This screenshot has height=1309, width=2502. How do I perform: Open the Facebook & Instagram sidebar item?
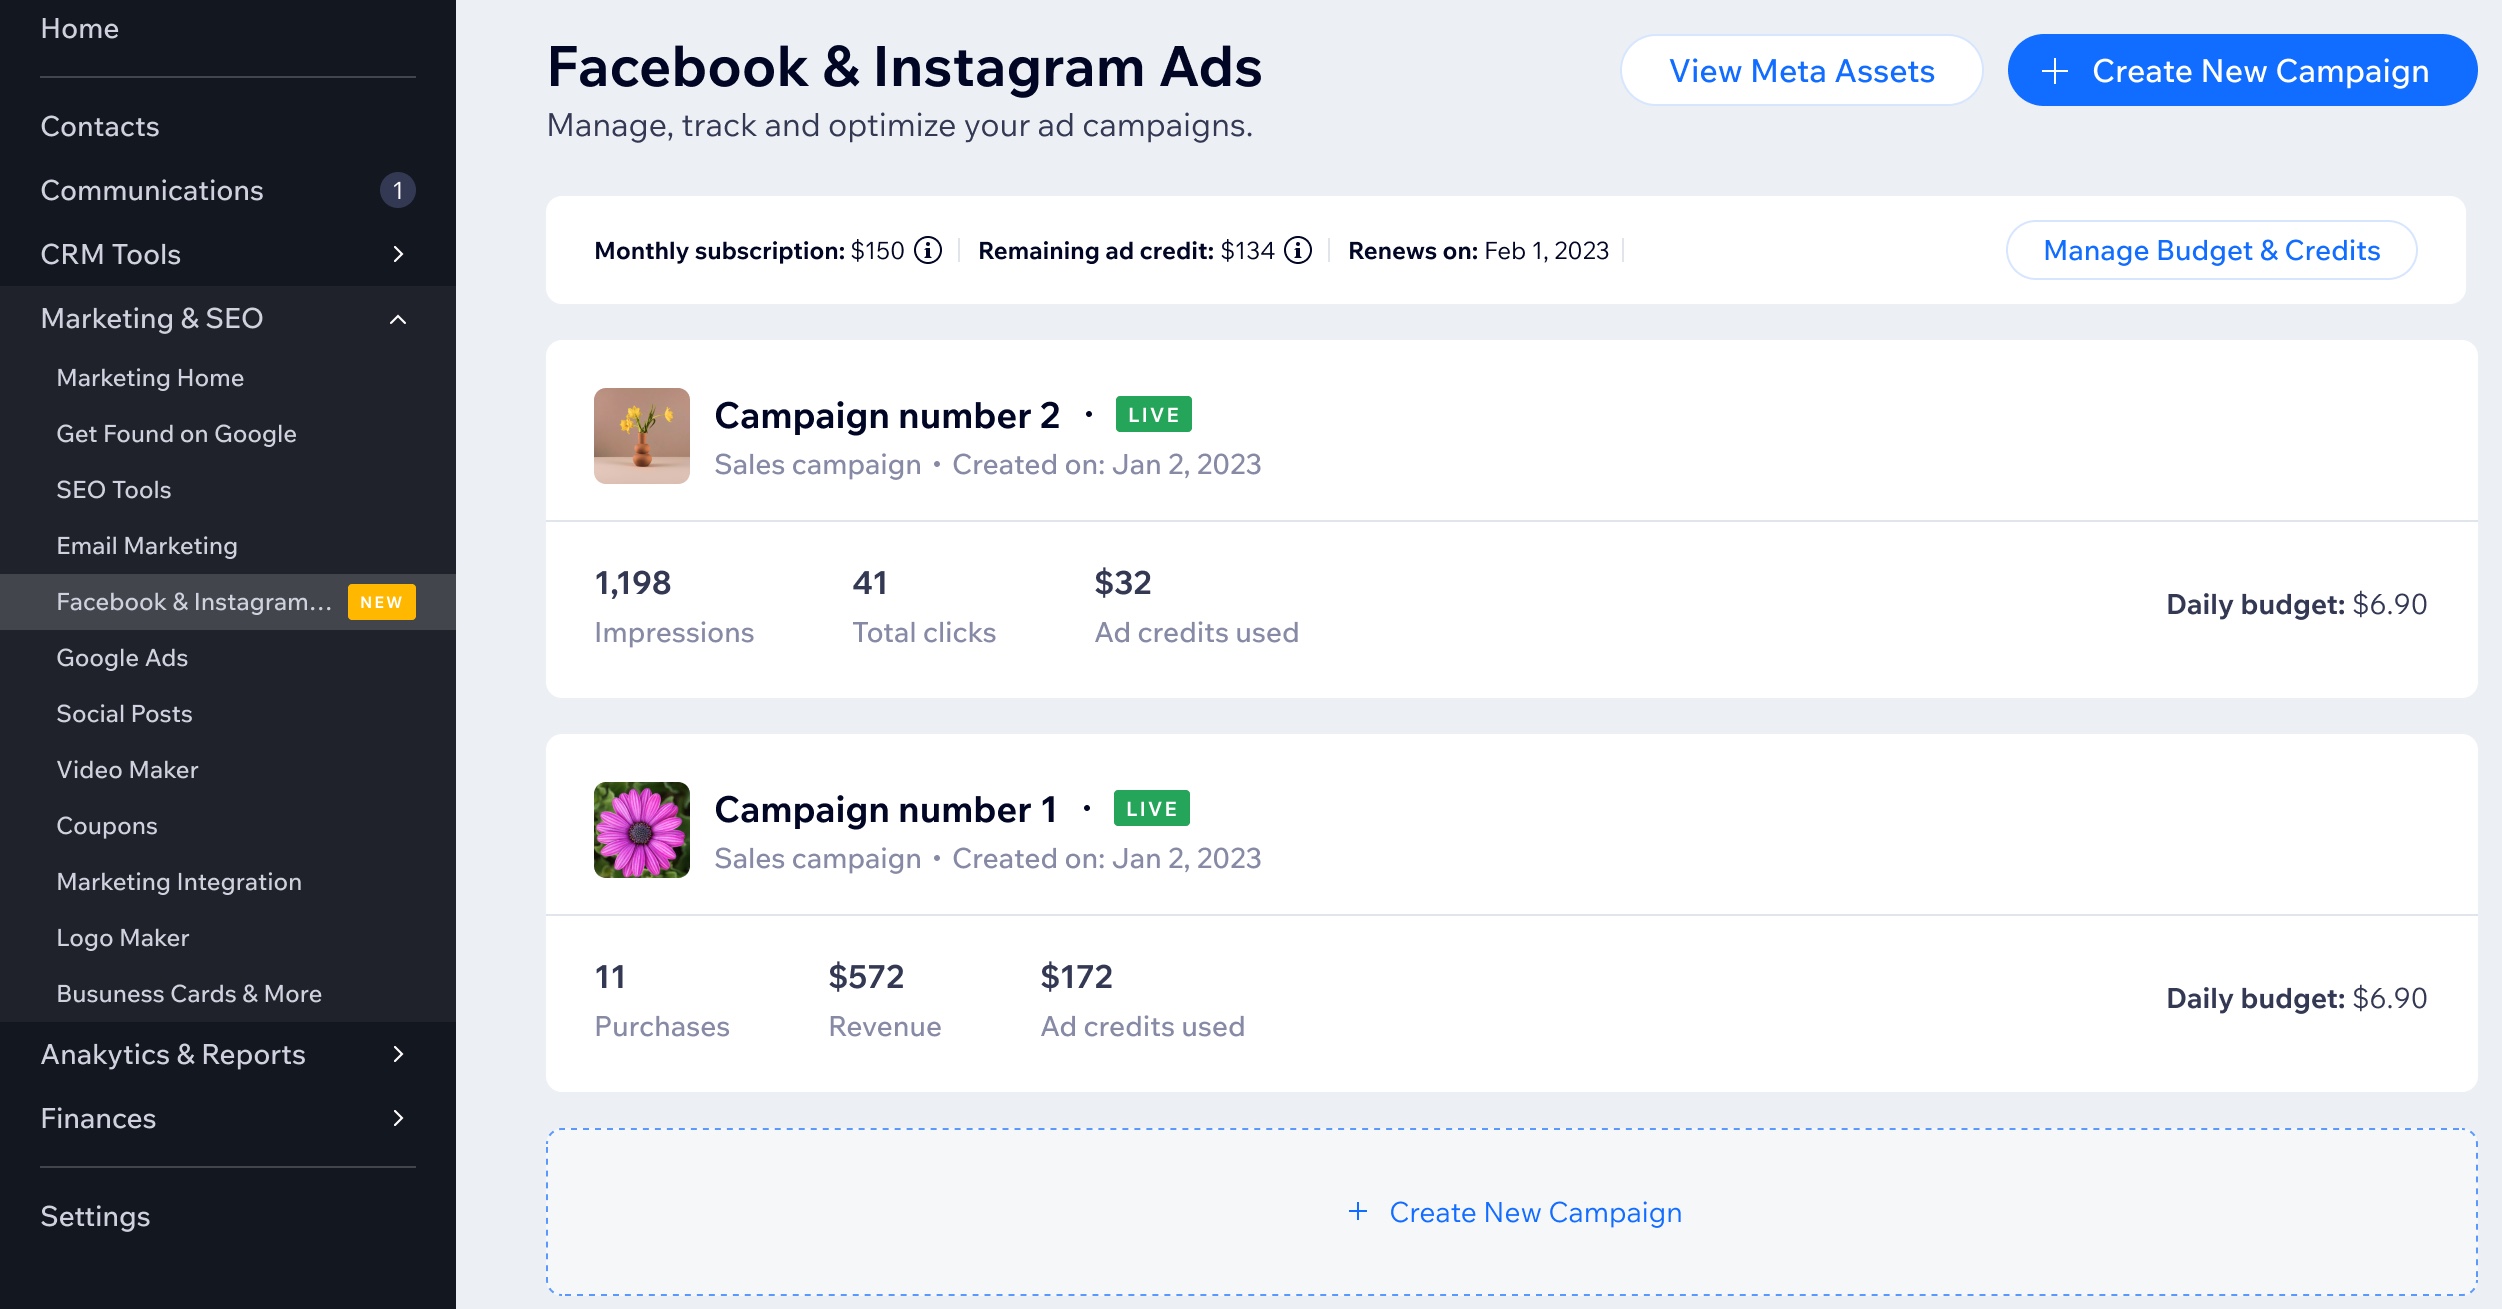click(194, 601)
